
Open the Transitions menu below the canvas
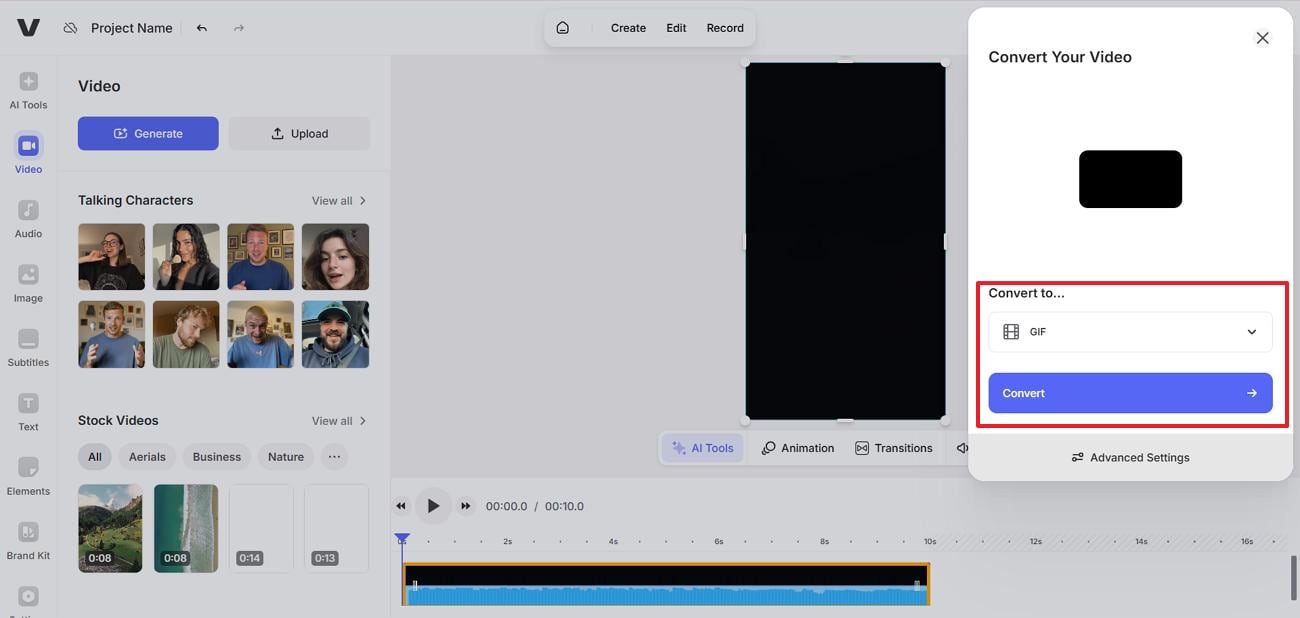tap(893, 447)
